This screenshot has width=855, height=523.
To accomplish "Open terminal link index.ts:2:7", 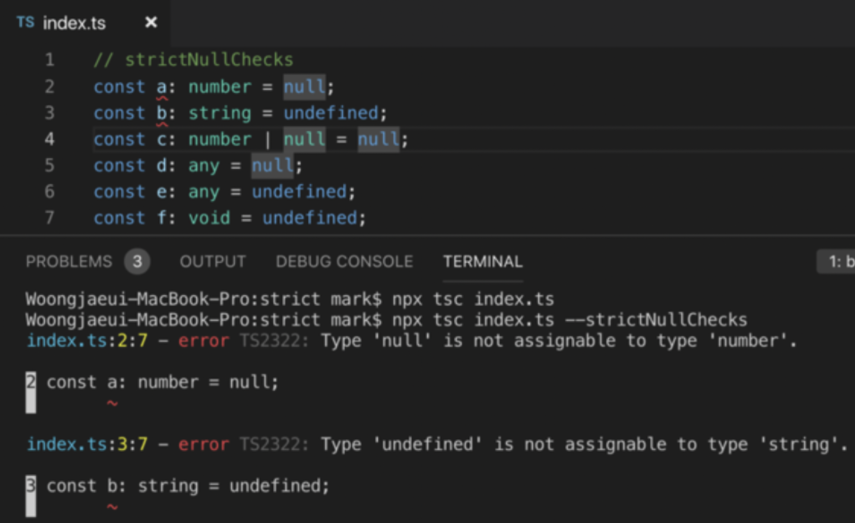I will pos(87,341).
